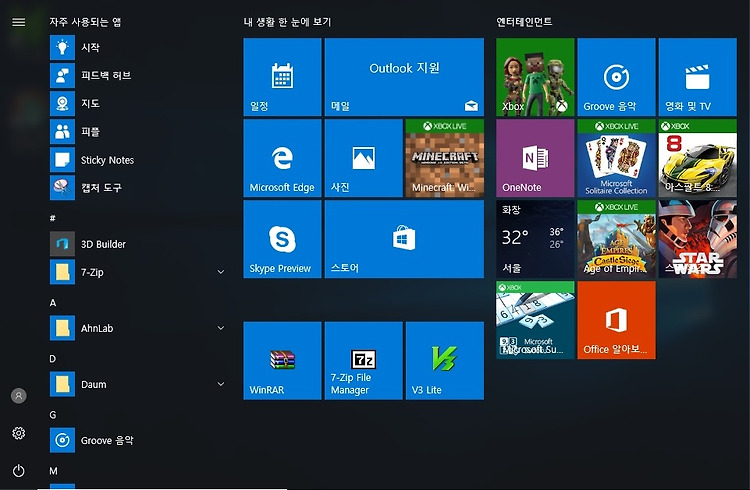This screenshot has height=490, width=750.
Task: Launch the OneNote tile
Action: coord(535,158)
